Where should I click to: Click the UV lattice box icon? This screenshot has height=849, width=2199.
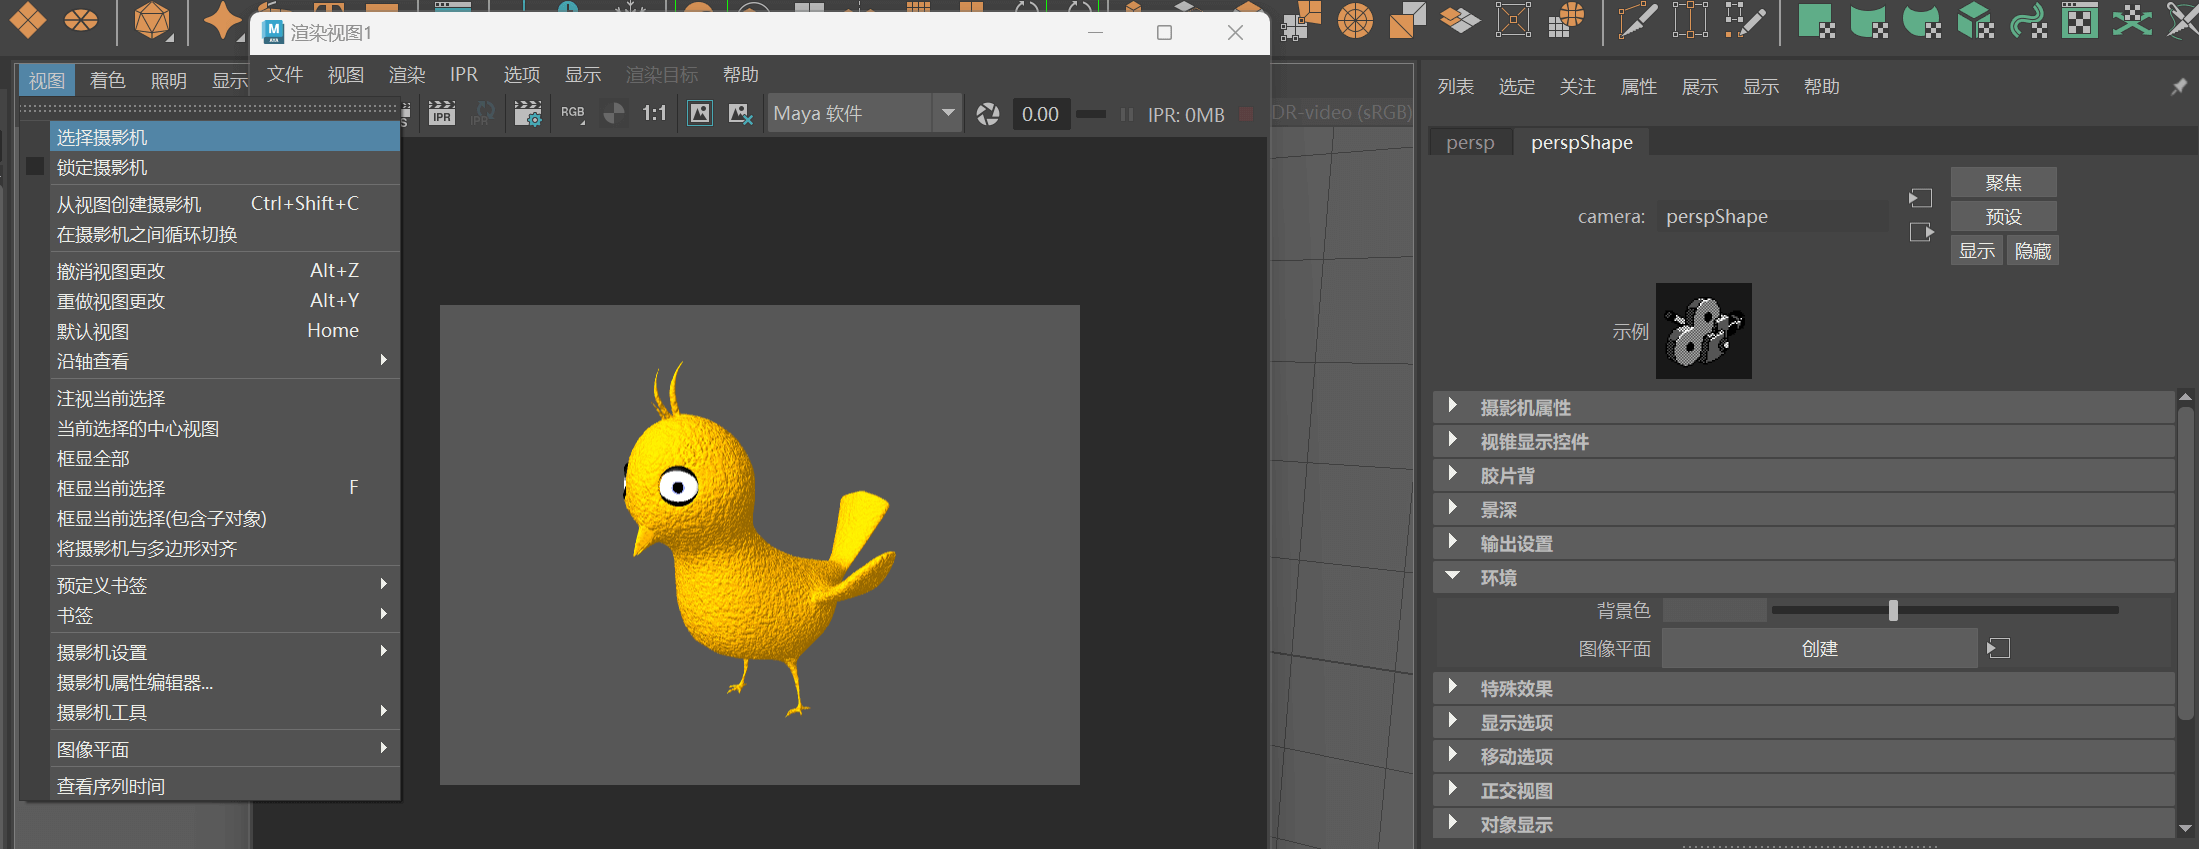(1513, 20)
